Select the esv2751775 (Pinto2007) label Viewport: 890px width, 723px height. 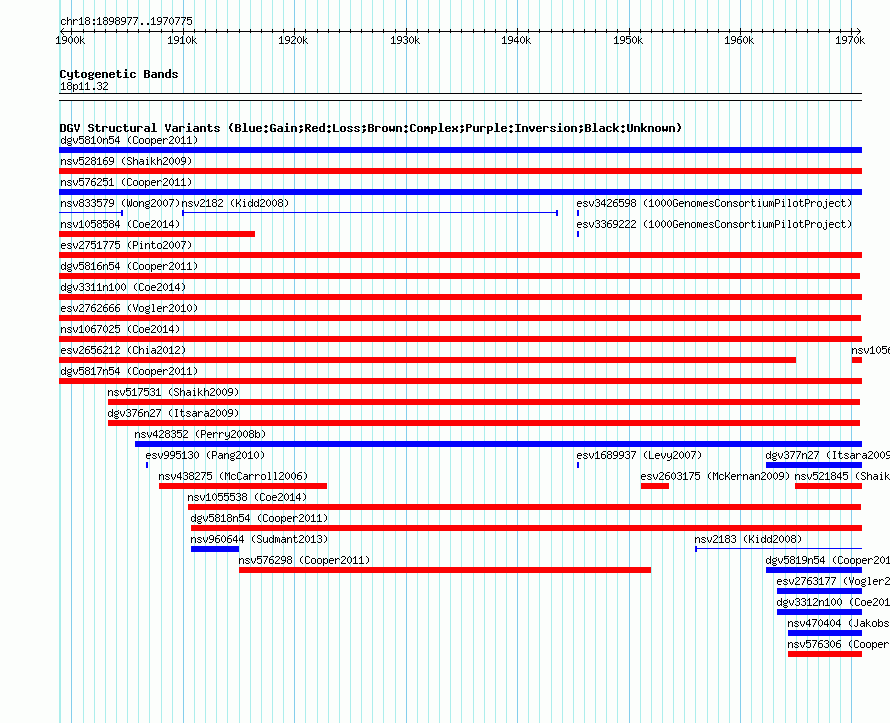click(x=126, y=245)
